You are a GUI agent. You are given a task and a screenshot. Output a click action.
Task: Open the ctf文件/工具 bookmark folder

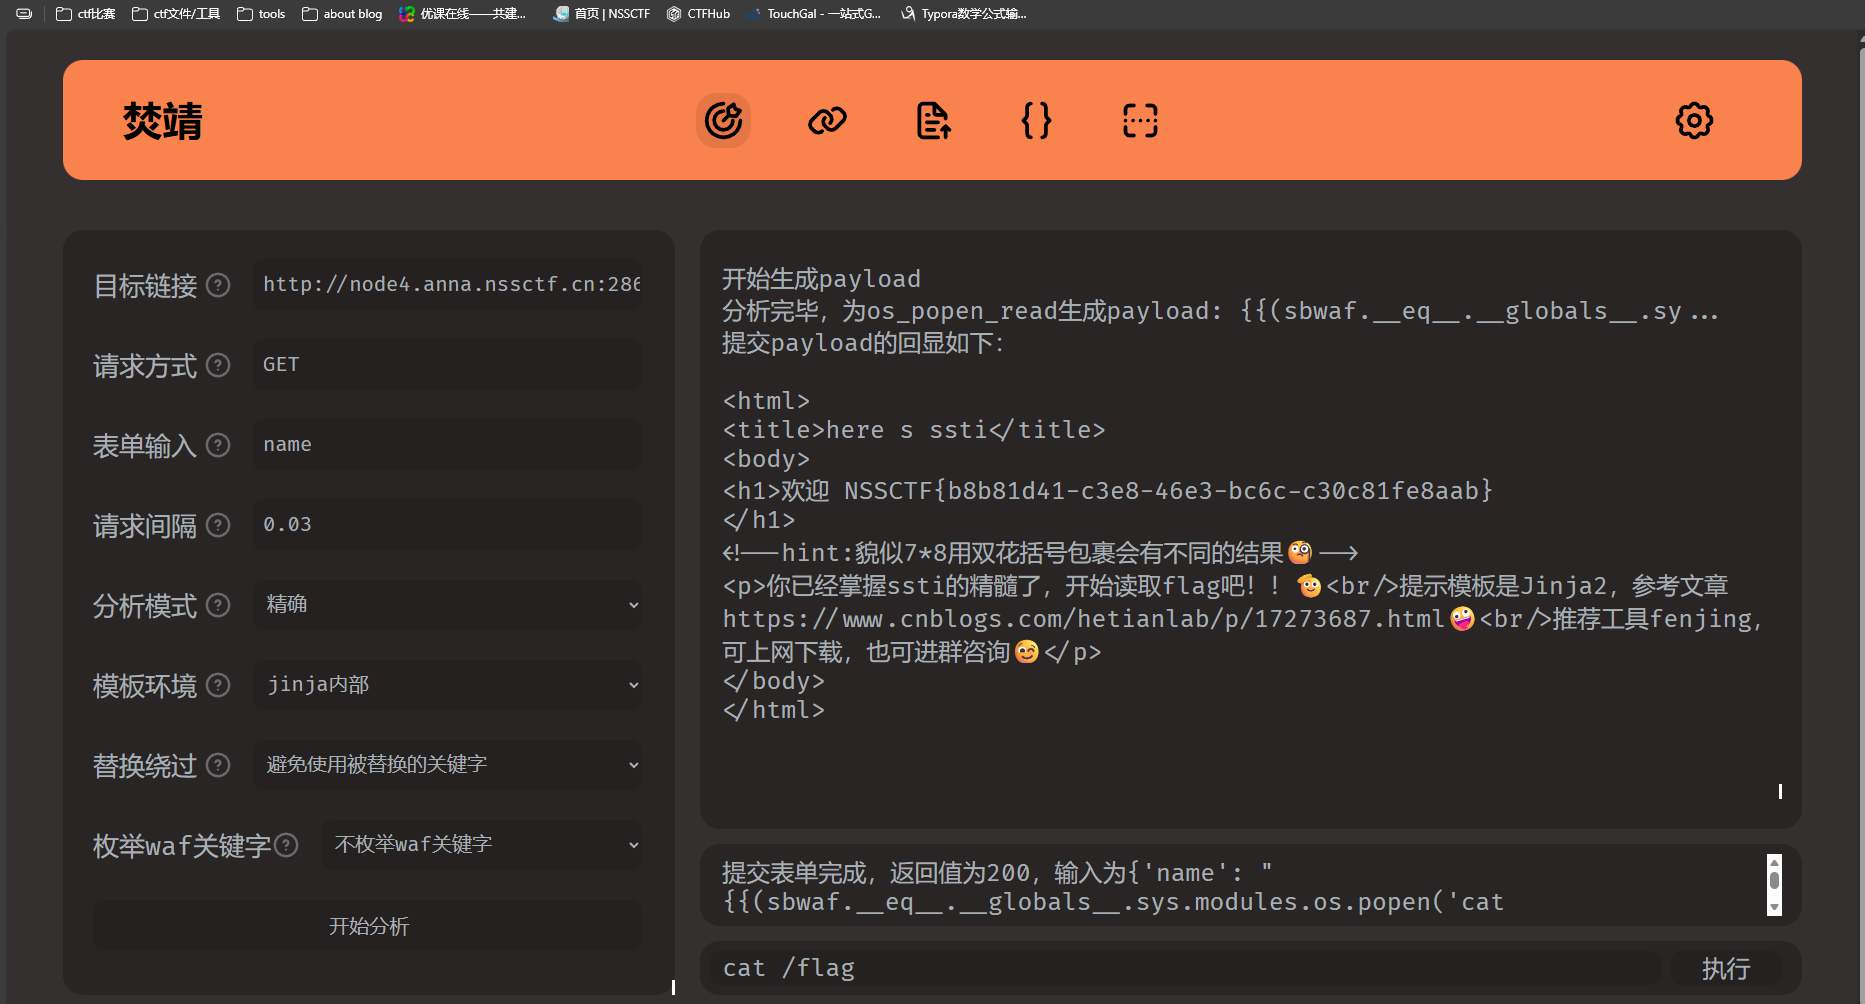point(176,14)
